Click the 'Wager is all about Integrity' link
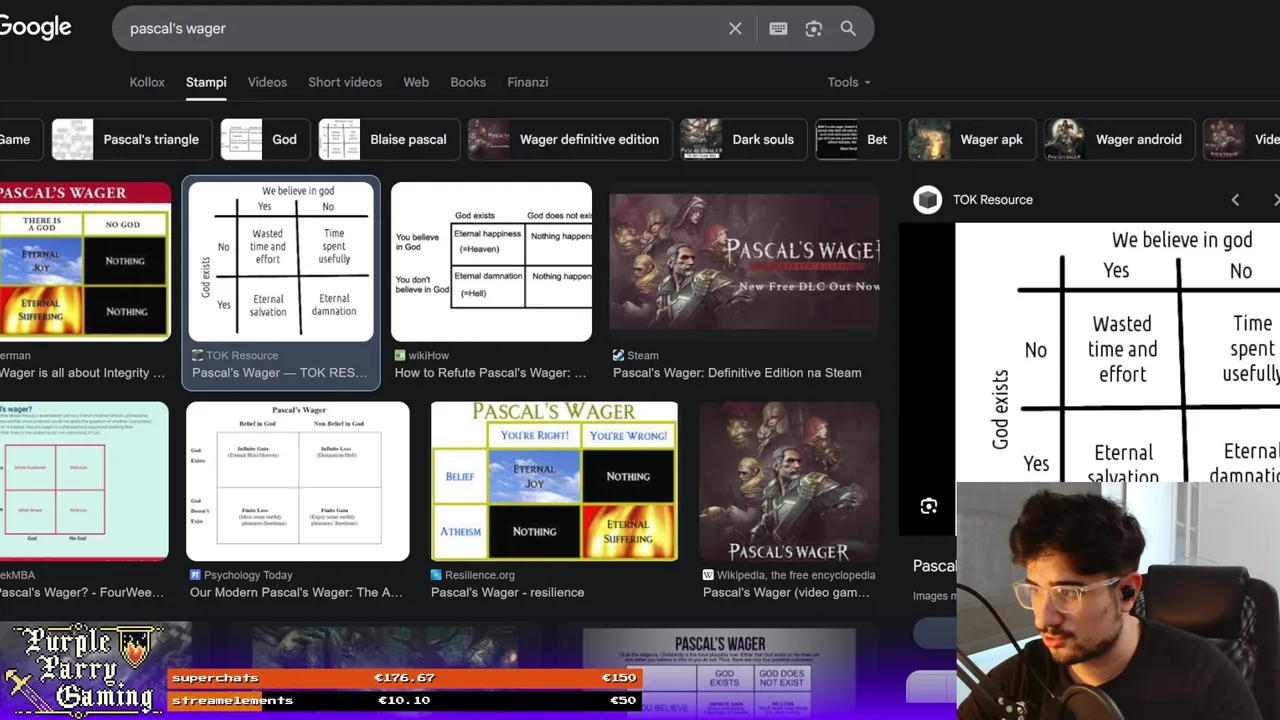 click(x=82, y=373)
